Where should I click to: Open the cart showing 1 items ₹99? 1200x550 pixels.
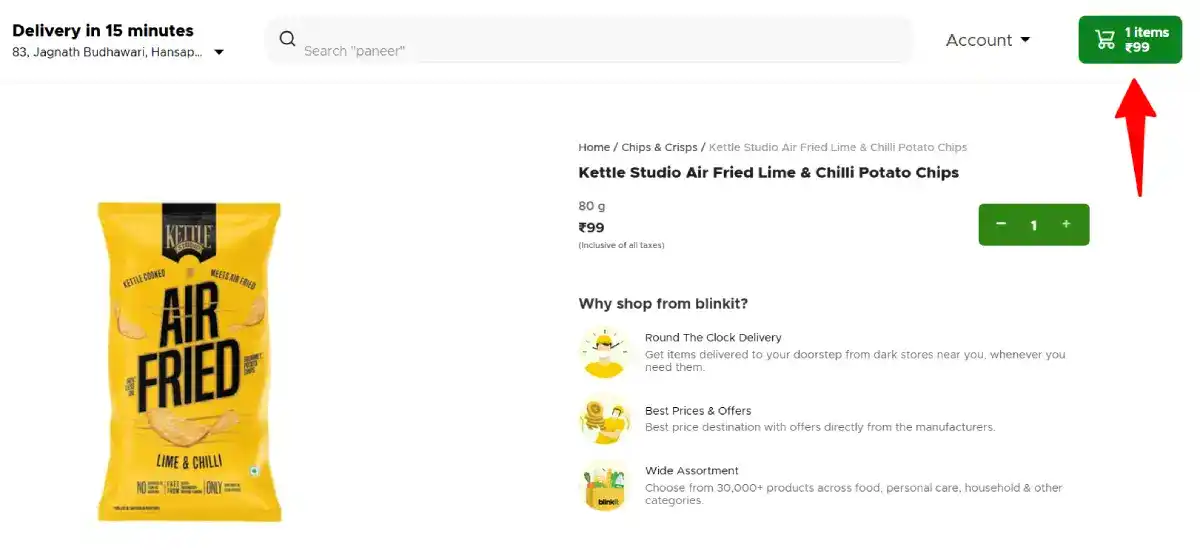(x=1130, y=40)
